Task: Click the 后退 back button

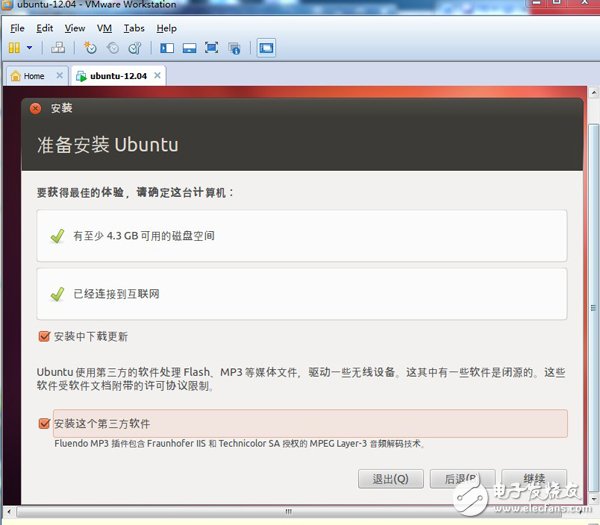Action: coord(462,479)
